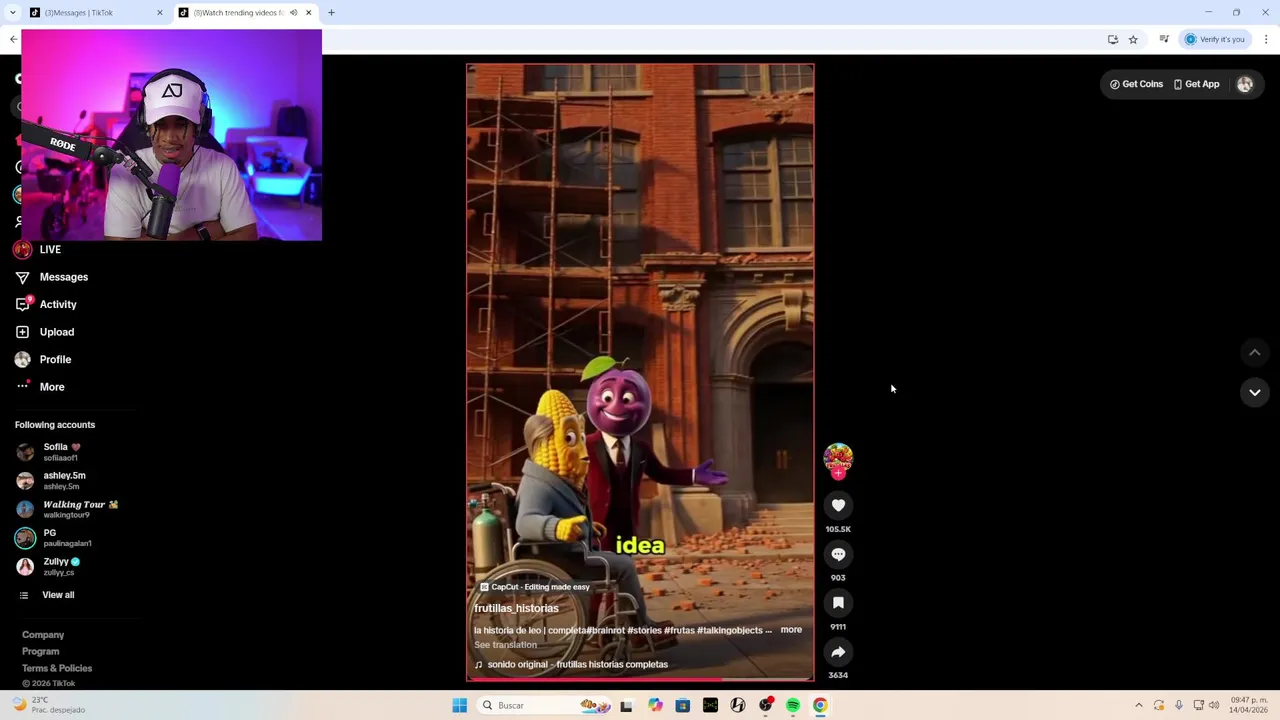Open the Walking Tour following account

click(x=68, y=509)
